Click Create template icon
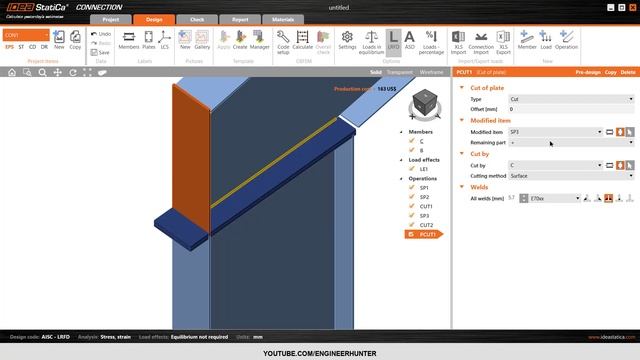 pyautogui.click(x=240, y=40)
